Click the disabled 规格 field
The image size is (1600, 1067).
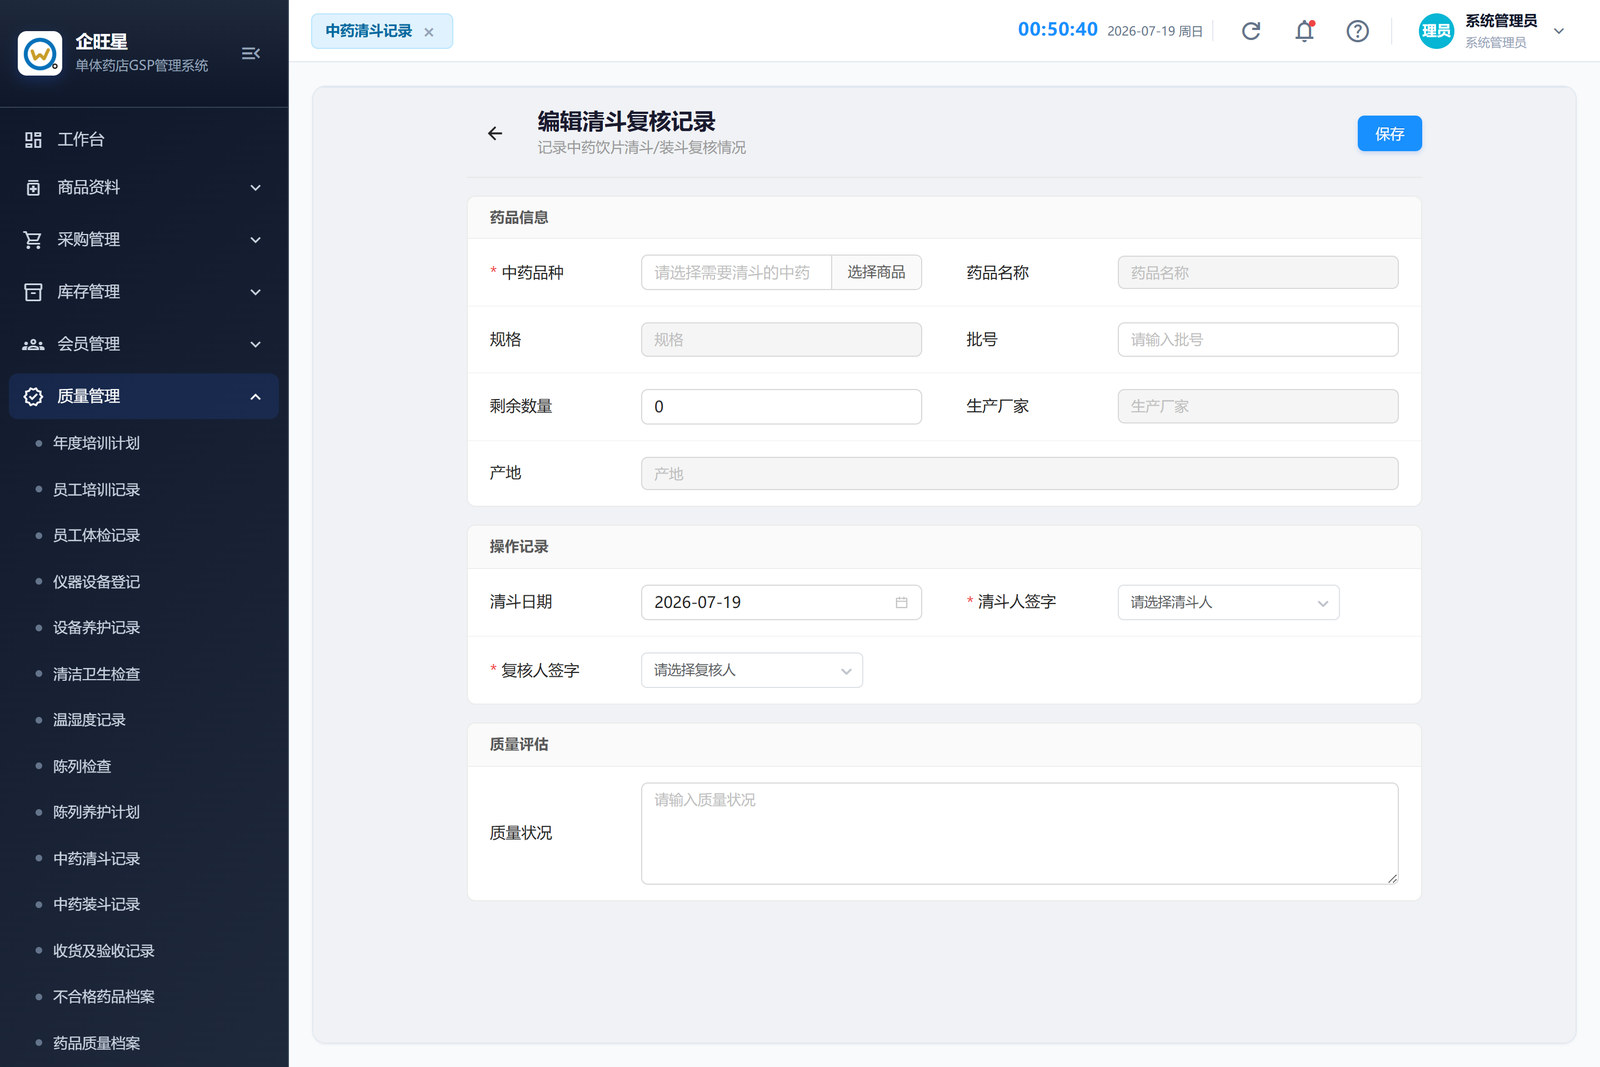(781, 340)
